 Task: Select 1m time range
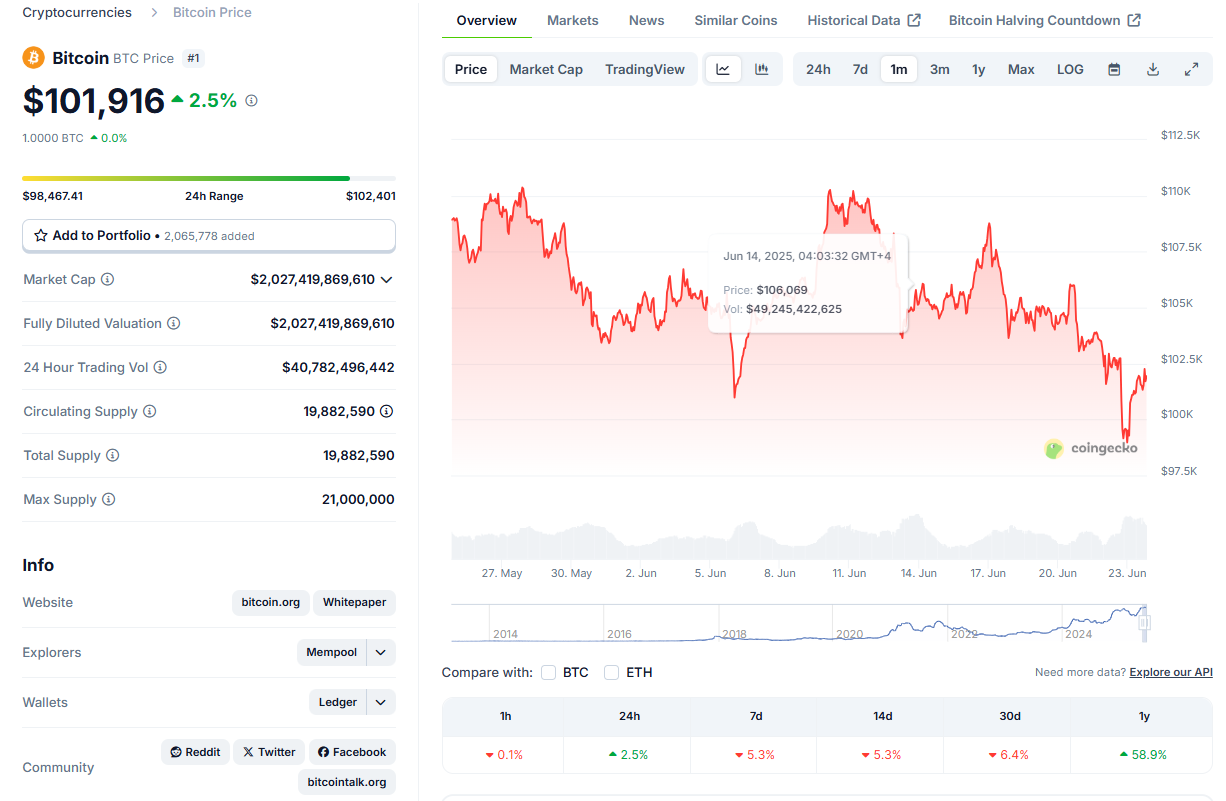point(899,69)
